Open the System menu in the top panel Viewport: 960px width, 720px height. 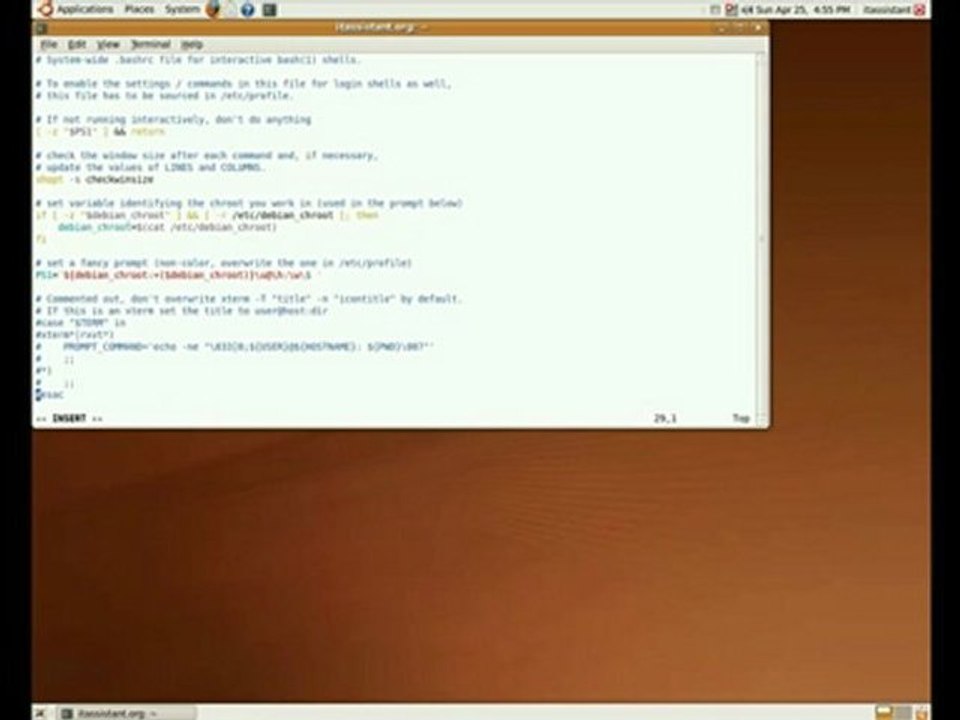[182, 9]
